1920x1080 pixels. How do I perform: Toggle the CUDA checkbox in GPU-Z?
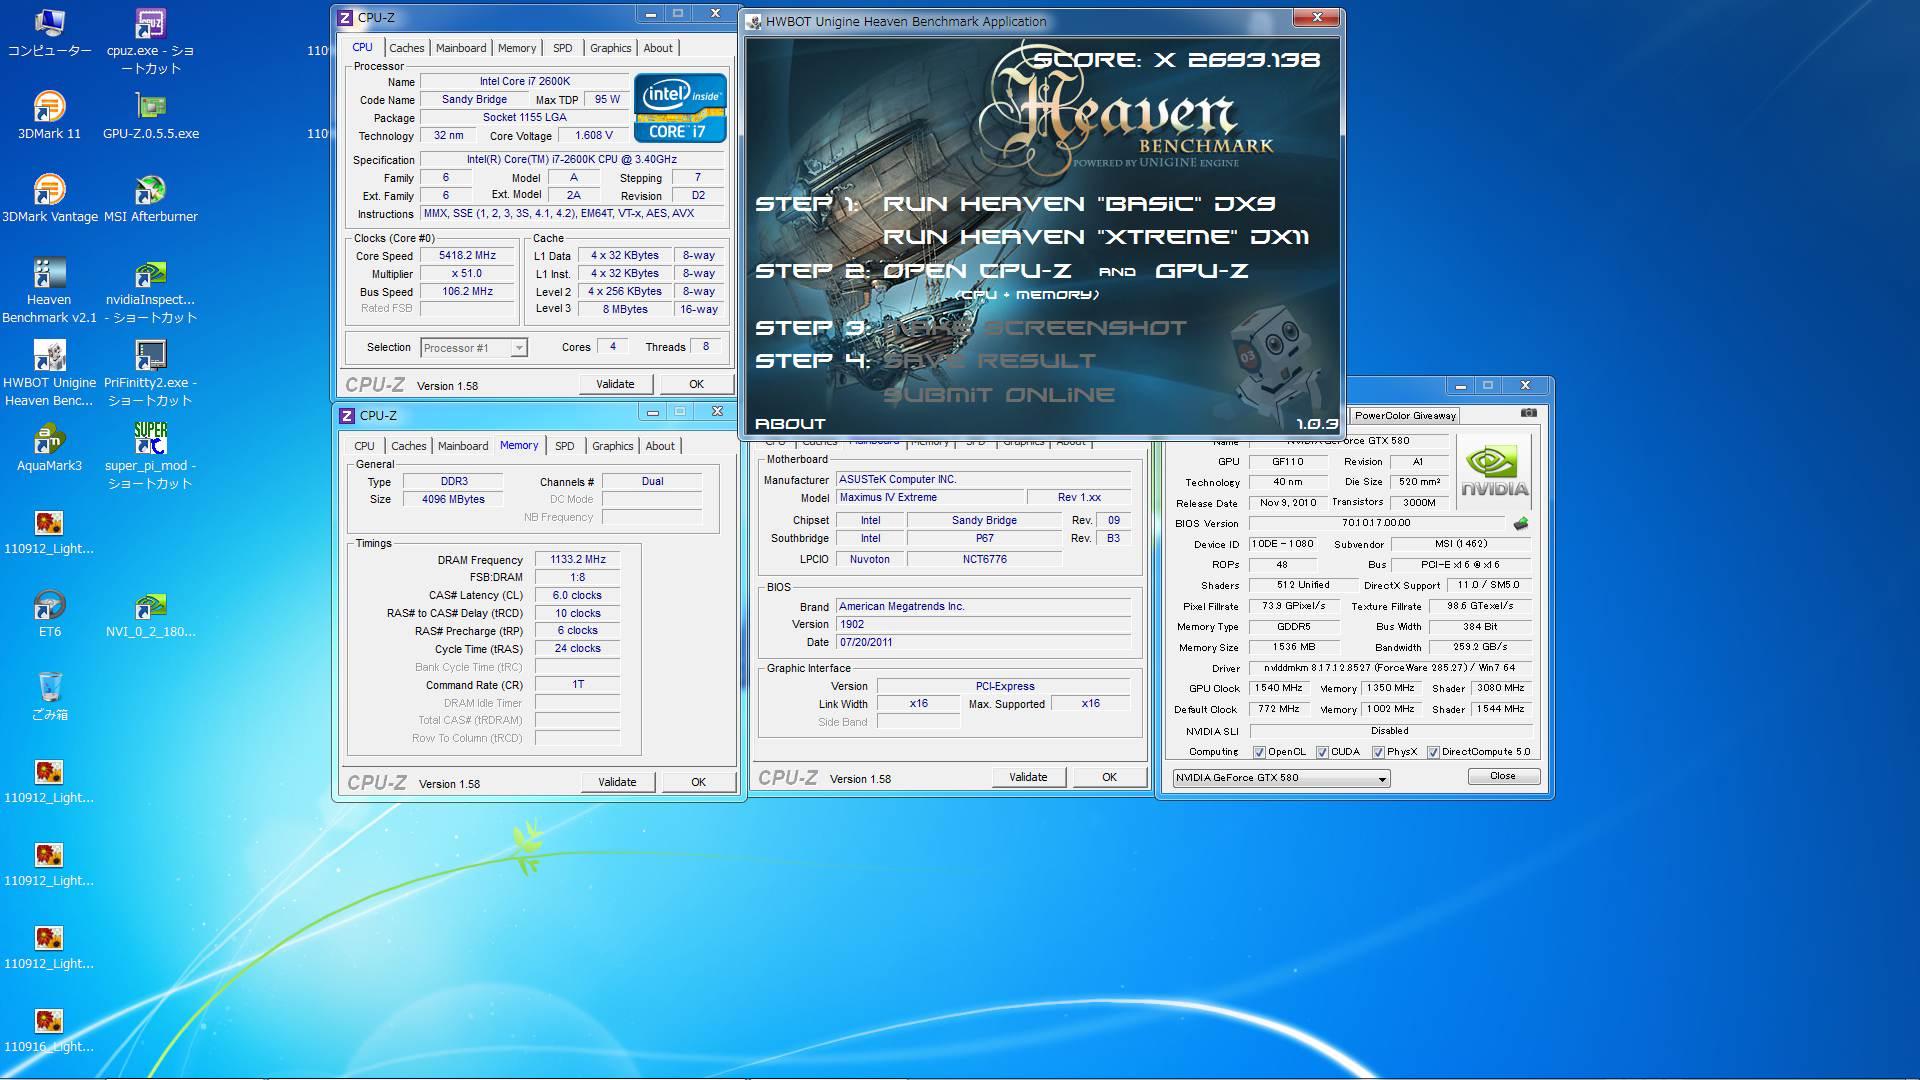coord(1322,752)
